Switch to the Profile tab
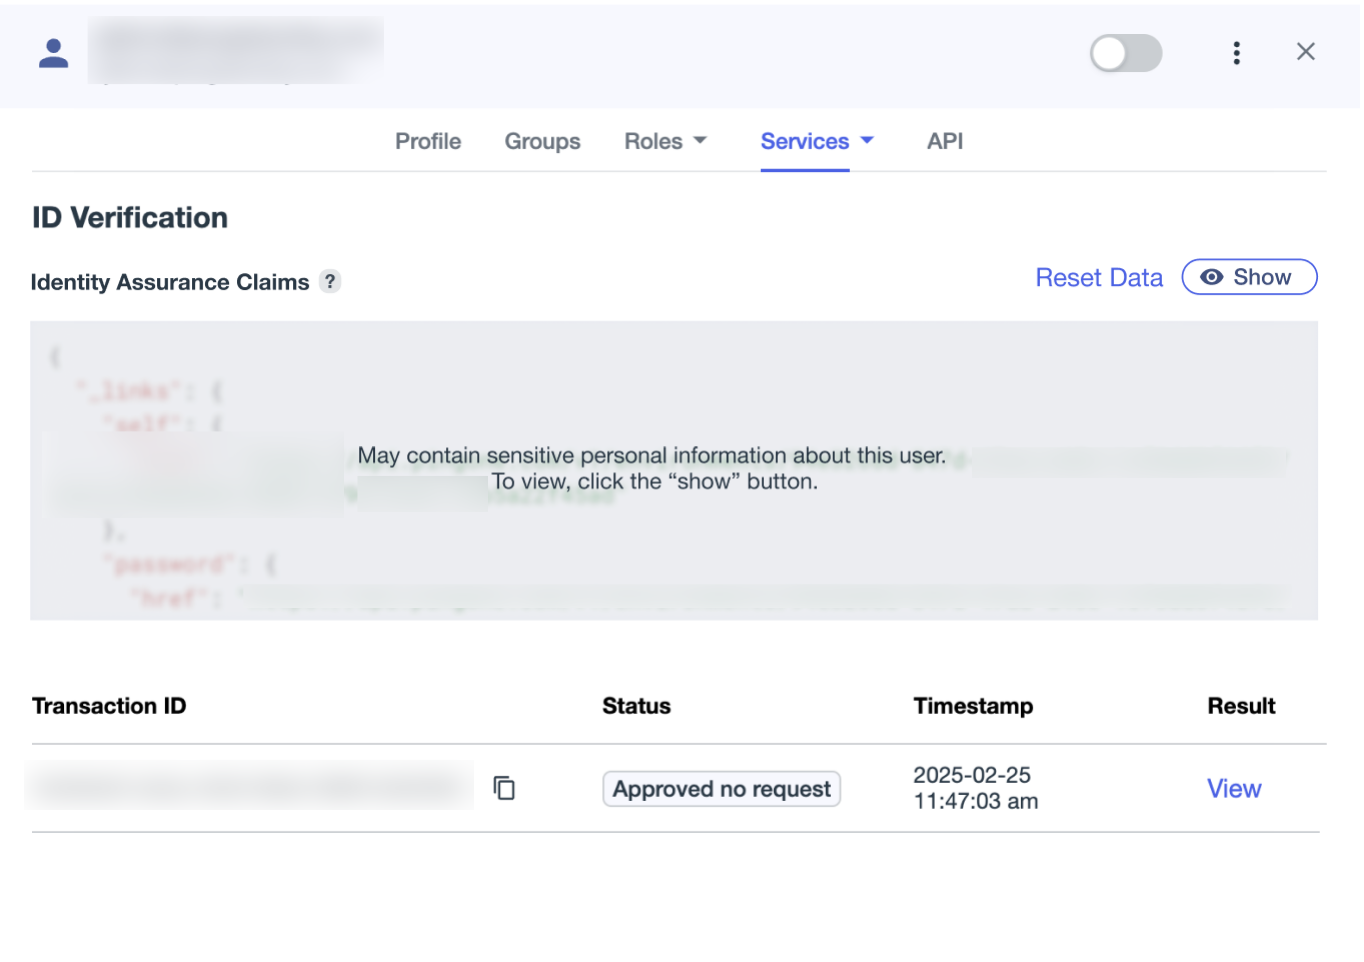 click(428, 141)
